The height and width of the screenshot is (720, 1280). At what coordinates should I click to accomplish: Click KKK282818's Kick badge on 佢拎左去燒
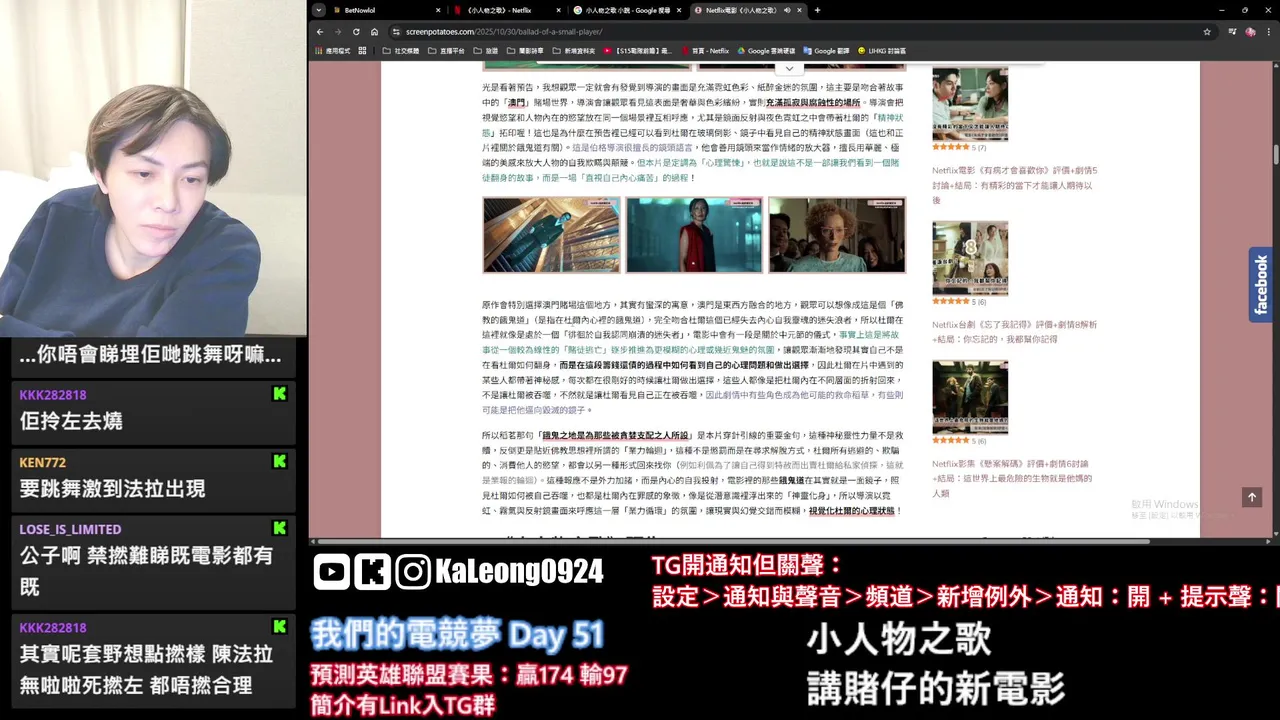(280, 394)
